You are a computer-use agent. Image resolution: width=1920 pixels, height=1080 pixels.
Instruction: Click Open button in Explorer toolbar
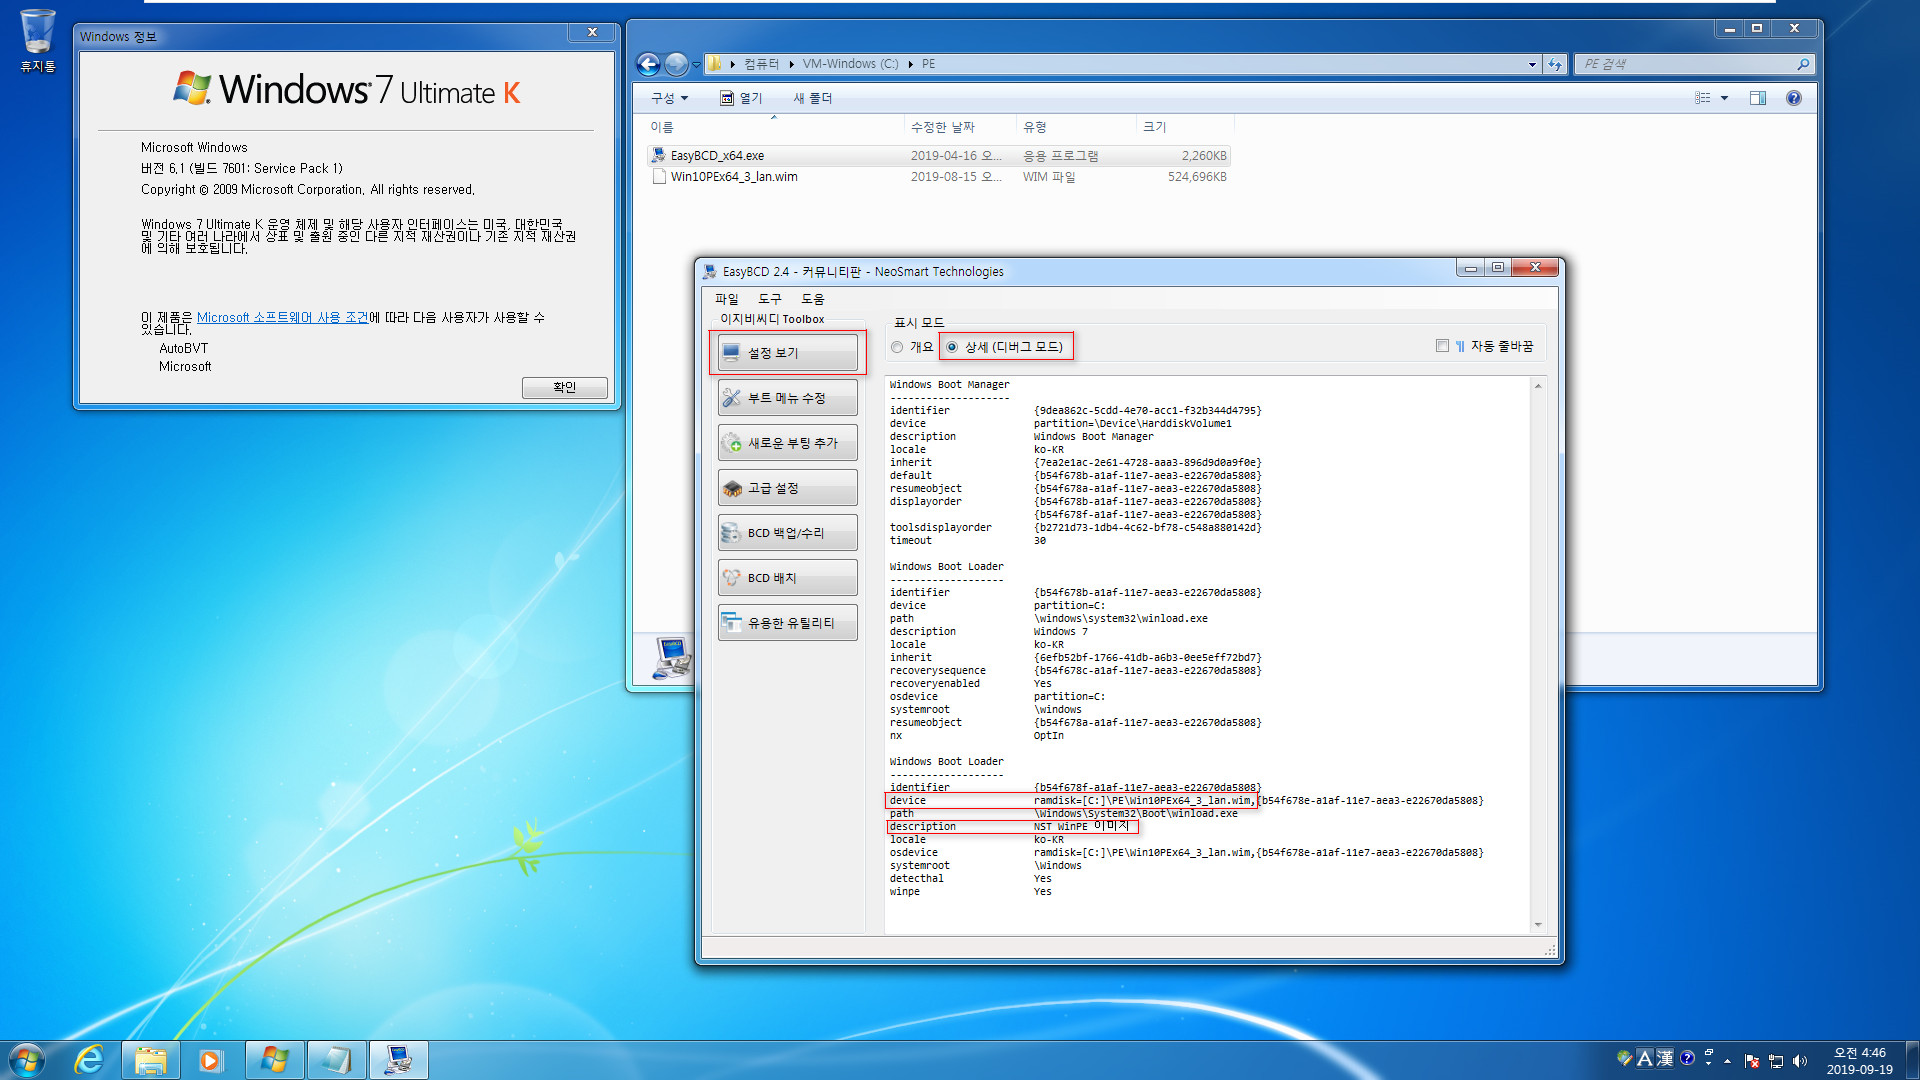click(741, 98)
